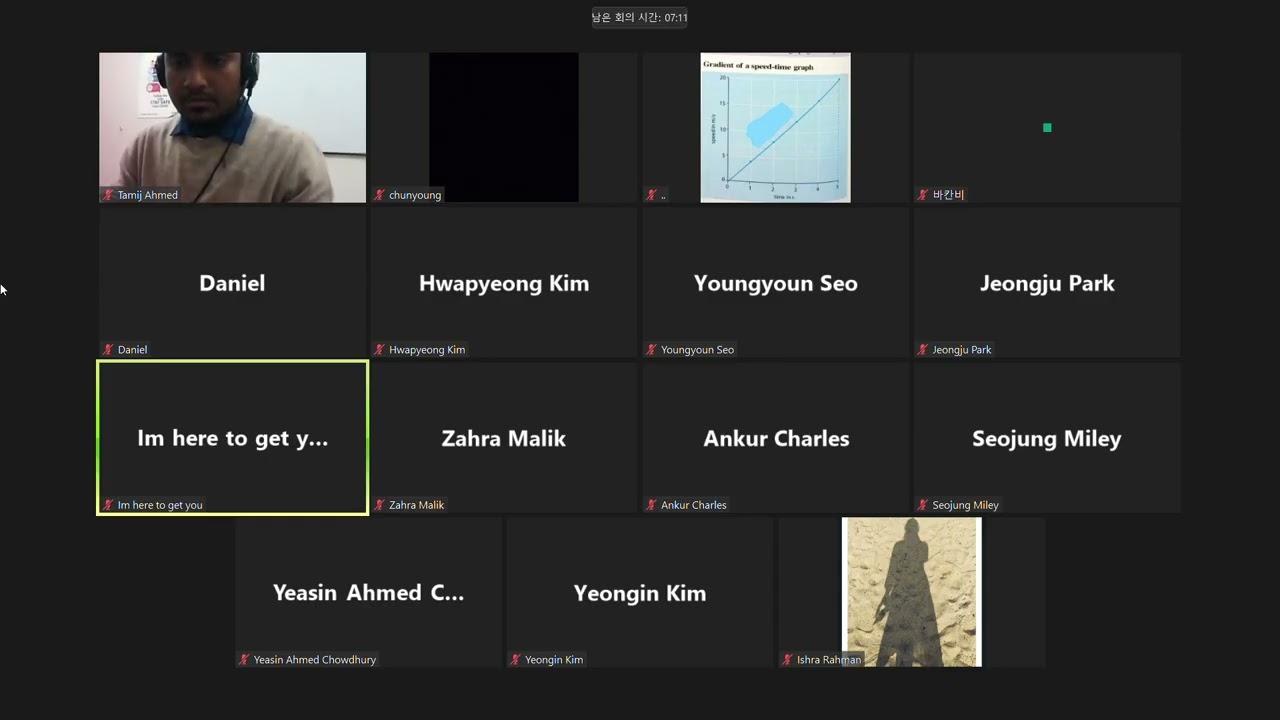Click Seojung Miley's muted microphone icon
The width and height of the screenshot is (1280, 720).
point(923,505)
